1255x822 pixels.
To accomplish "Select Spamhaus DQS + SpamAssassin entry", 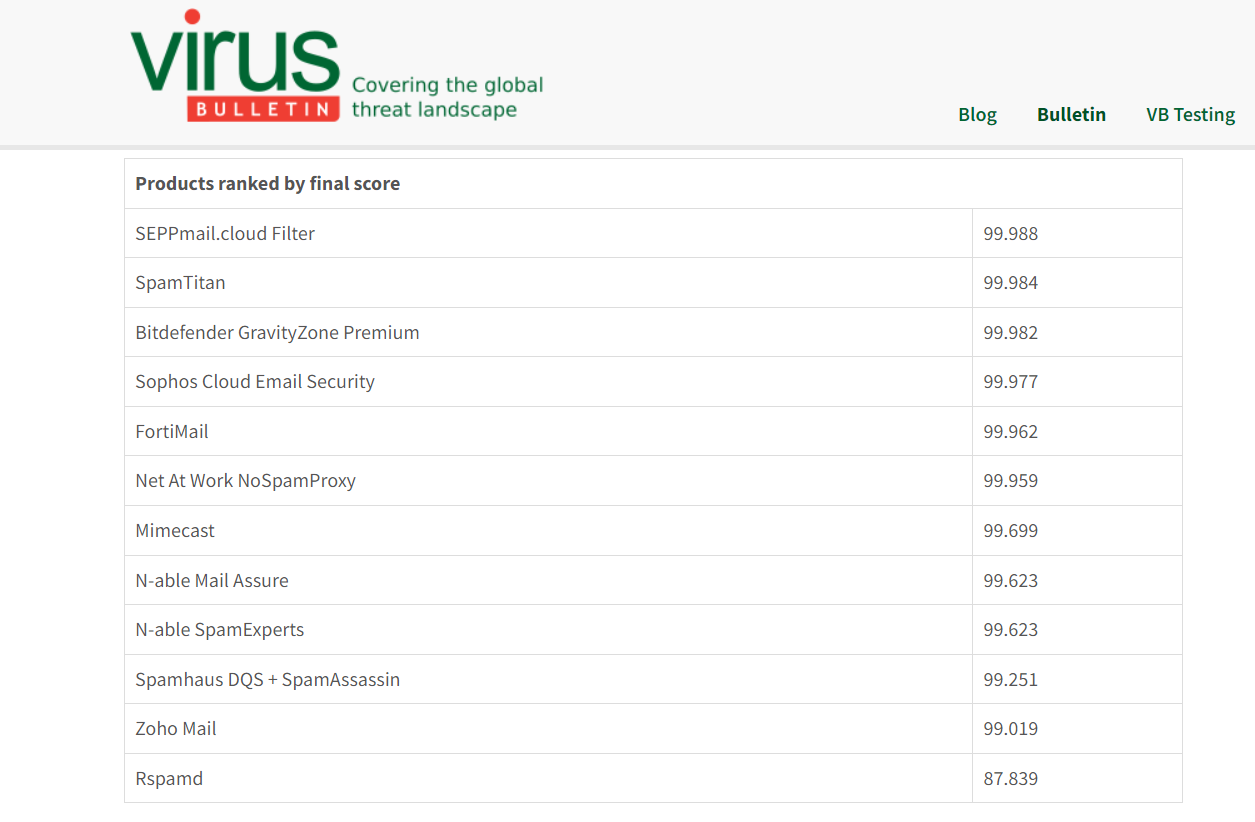I will pos(267,680).
